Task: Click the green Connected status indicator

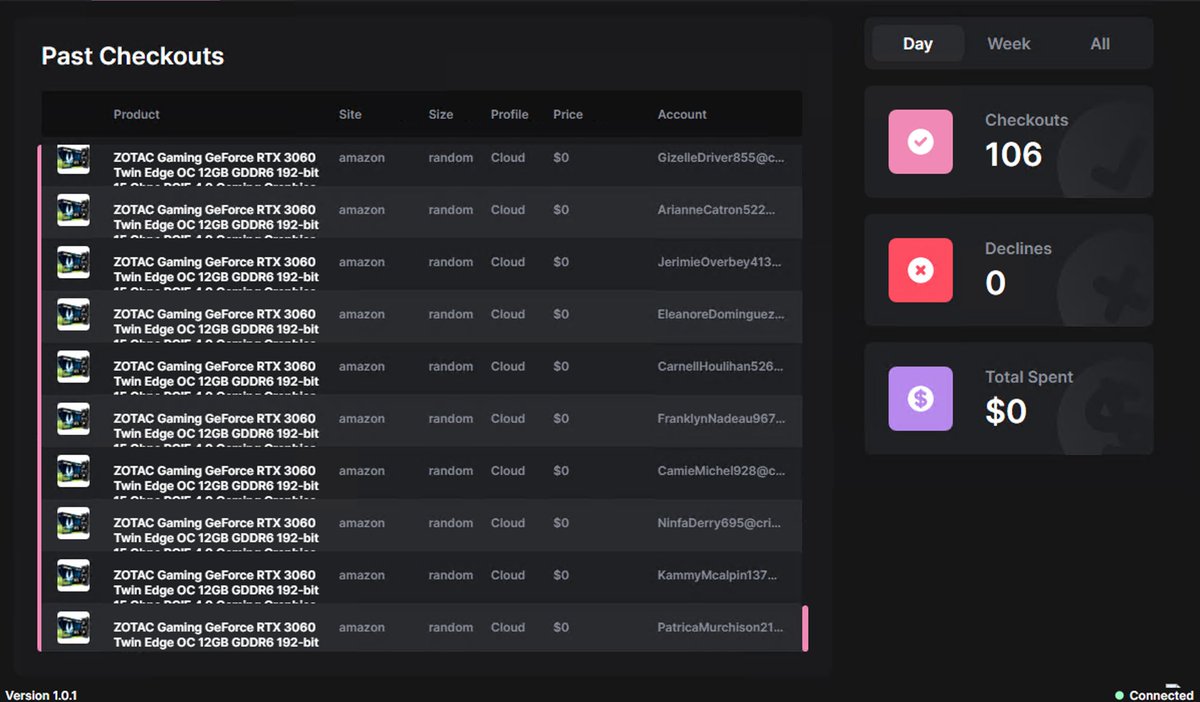Action: point(1119,695)
